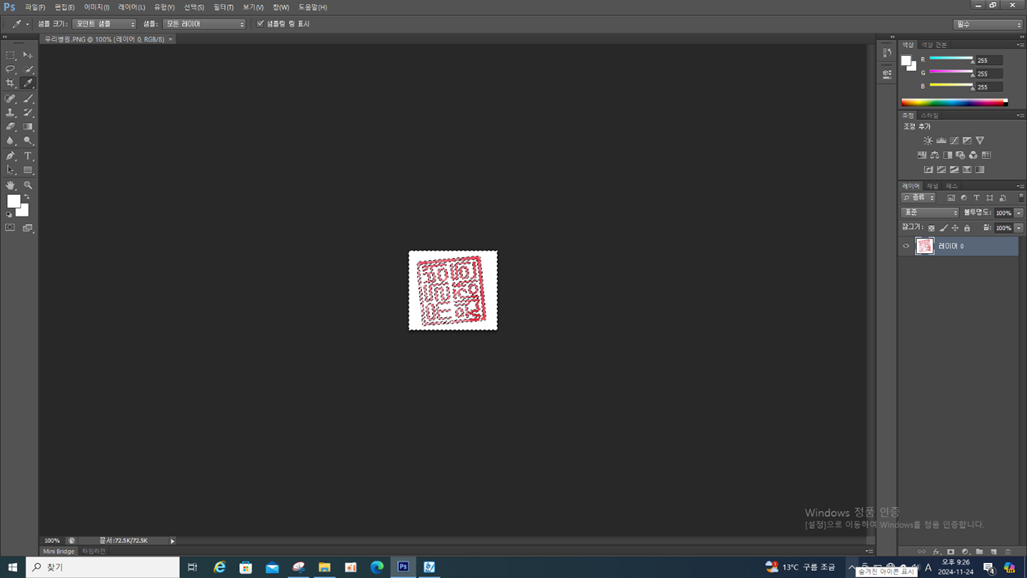Add Exposure adjustment
The height and width of the screenshot is (578, 1027).
click(967, 141)
